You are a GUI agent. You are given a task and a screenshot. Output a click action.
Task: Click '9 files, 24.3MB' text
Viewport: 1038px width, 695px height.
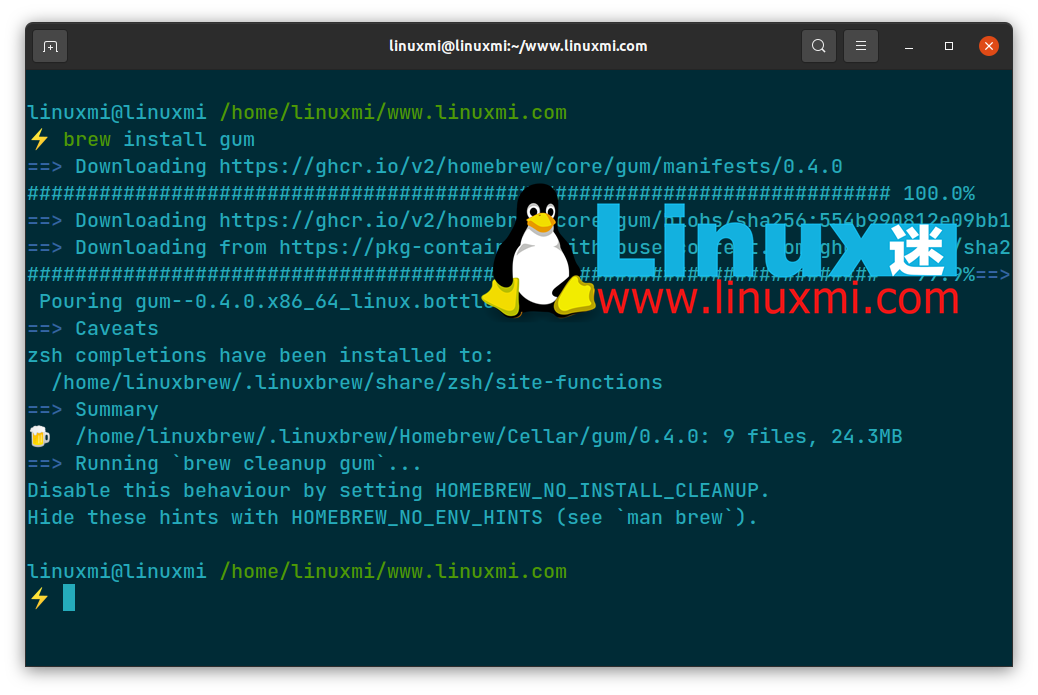812,437
